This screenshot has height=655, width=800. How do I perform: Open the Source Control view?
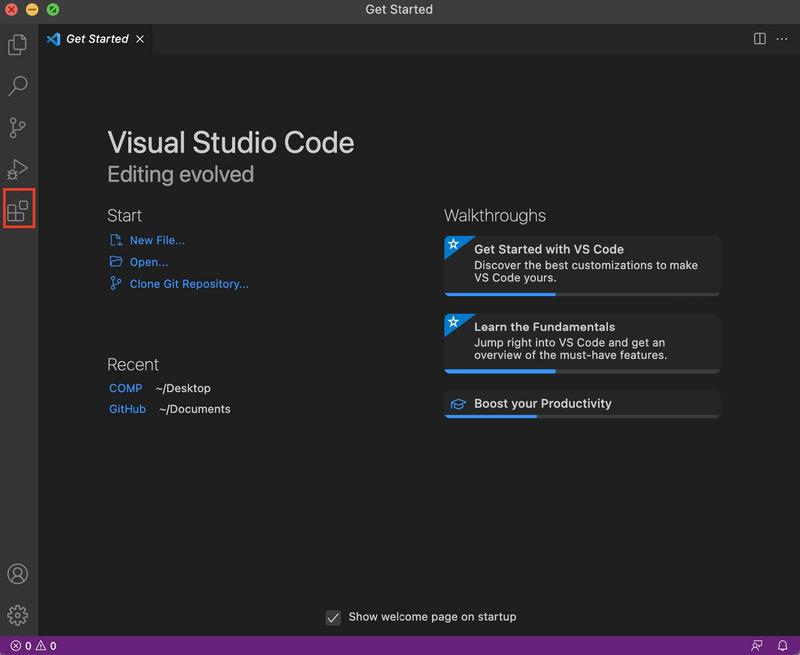point(17,128)
